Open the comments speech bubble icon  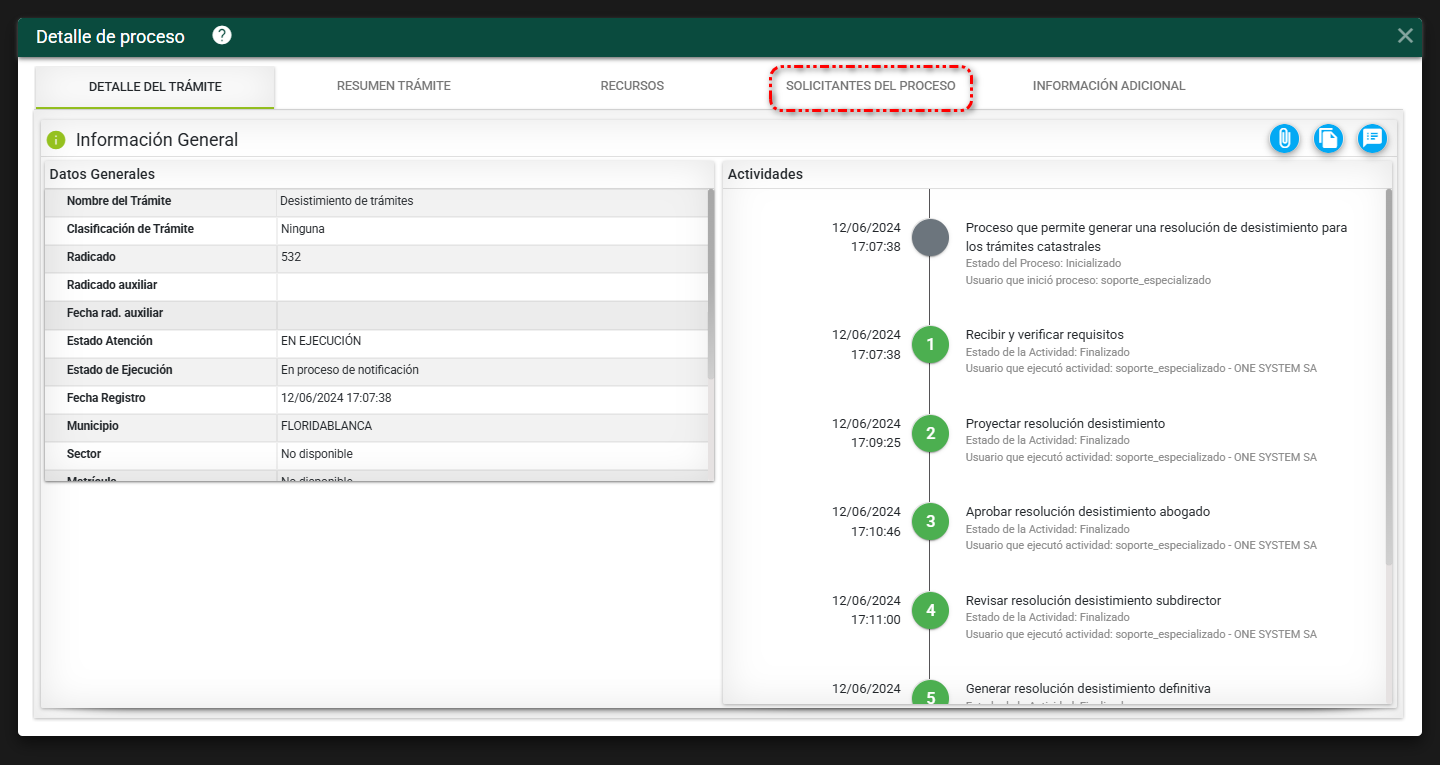tap(1372, 139)
